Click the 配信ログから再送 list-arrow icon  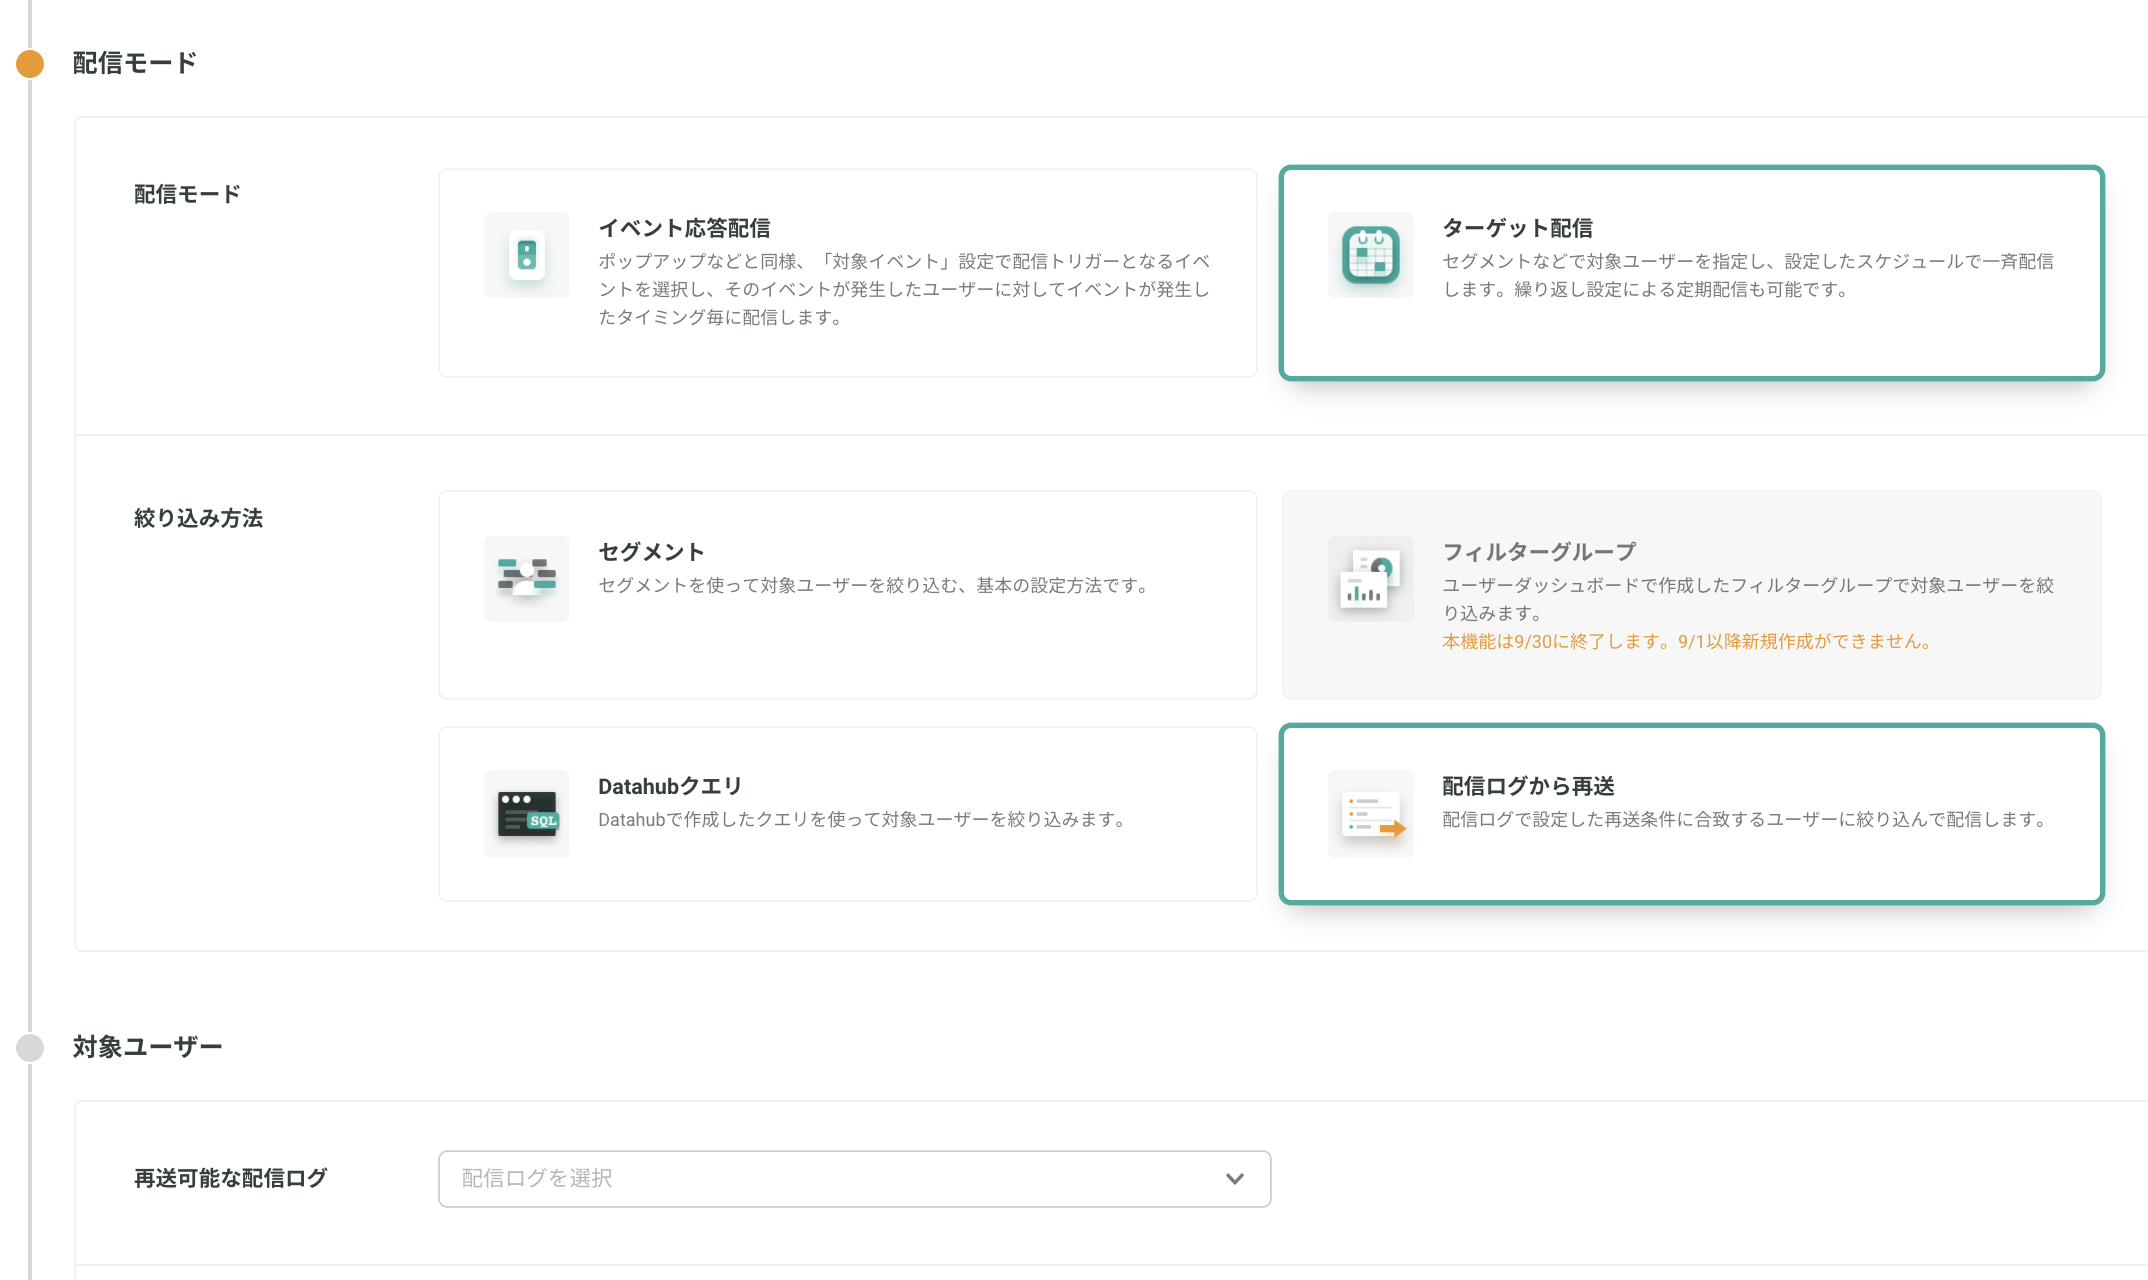pyautogui.click(x=1371, y=813)
